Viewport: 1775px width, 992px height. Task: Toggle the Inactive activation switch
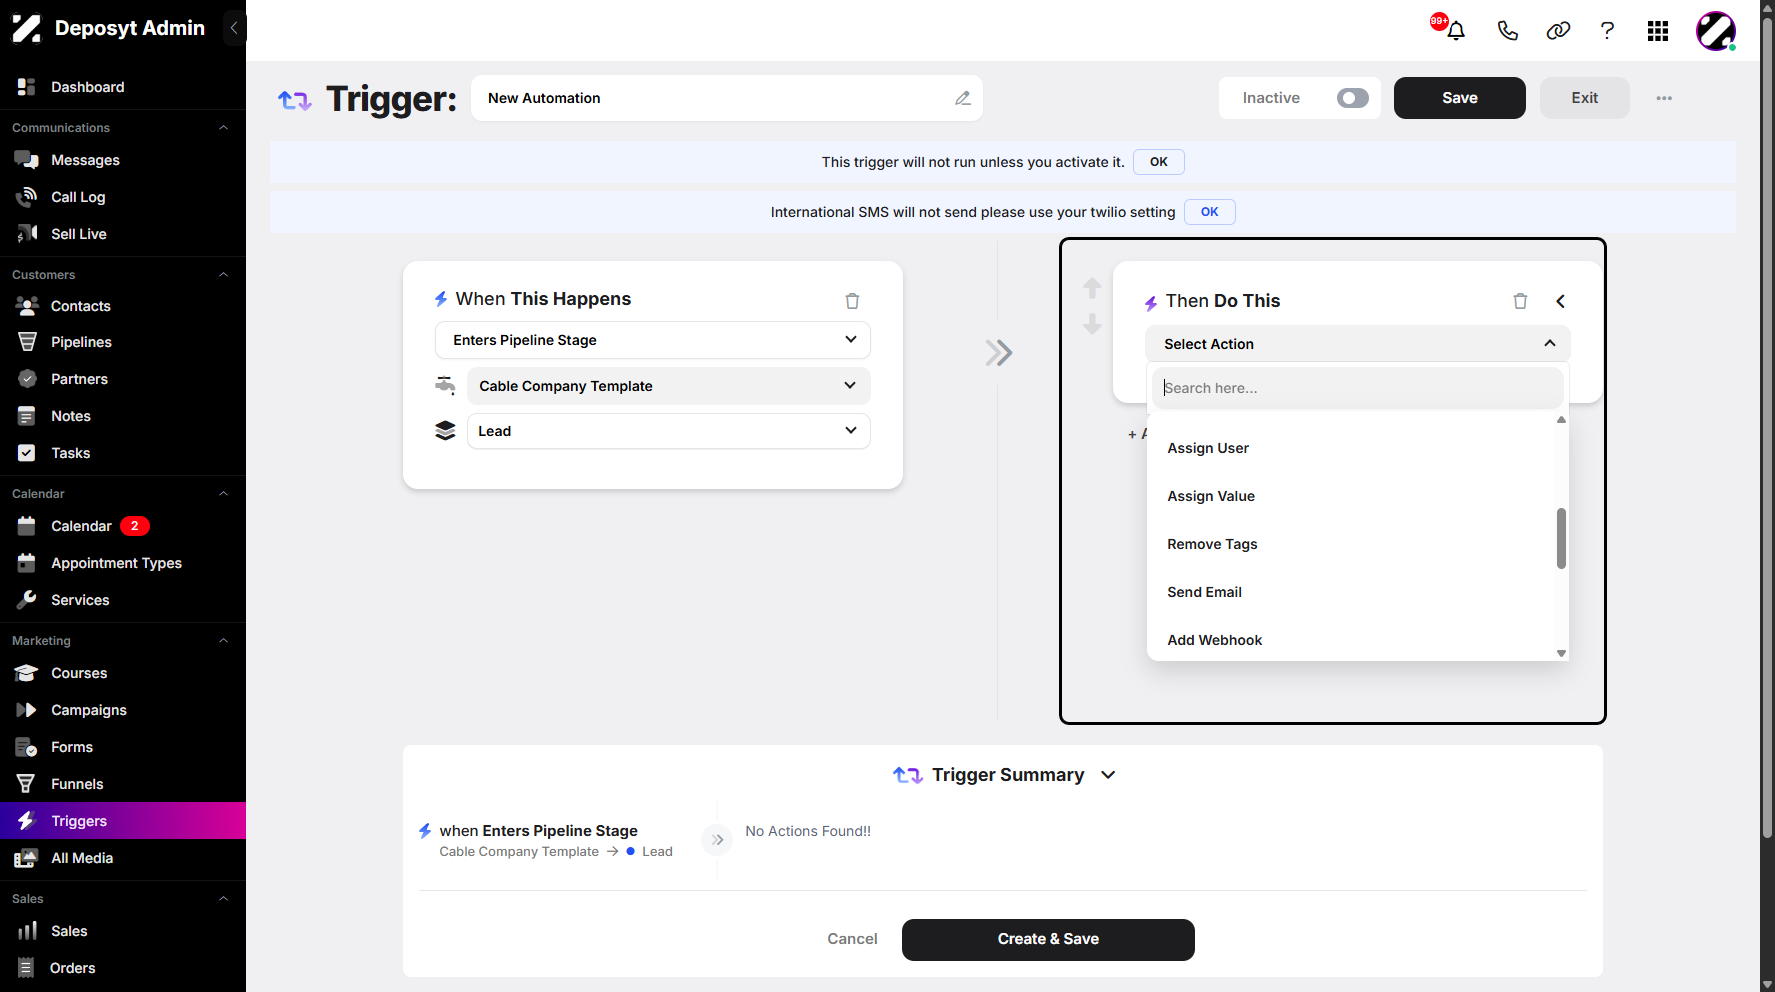1352,98
